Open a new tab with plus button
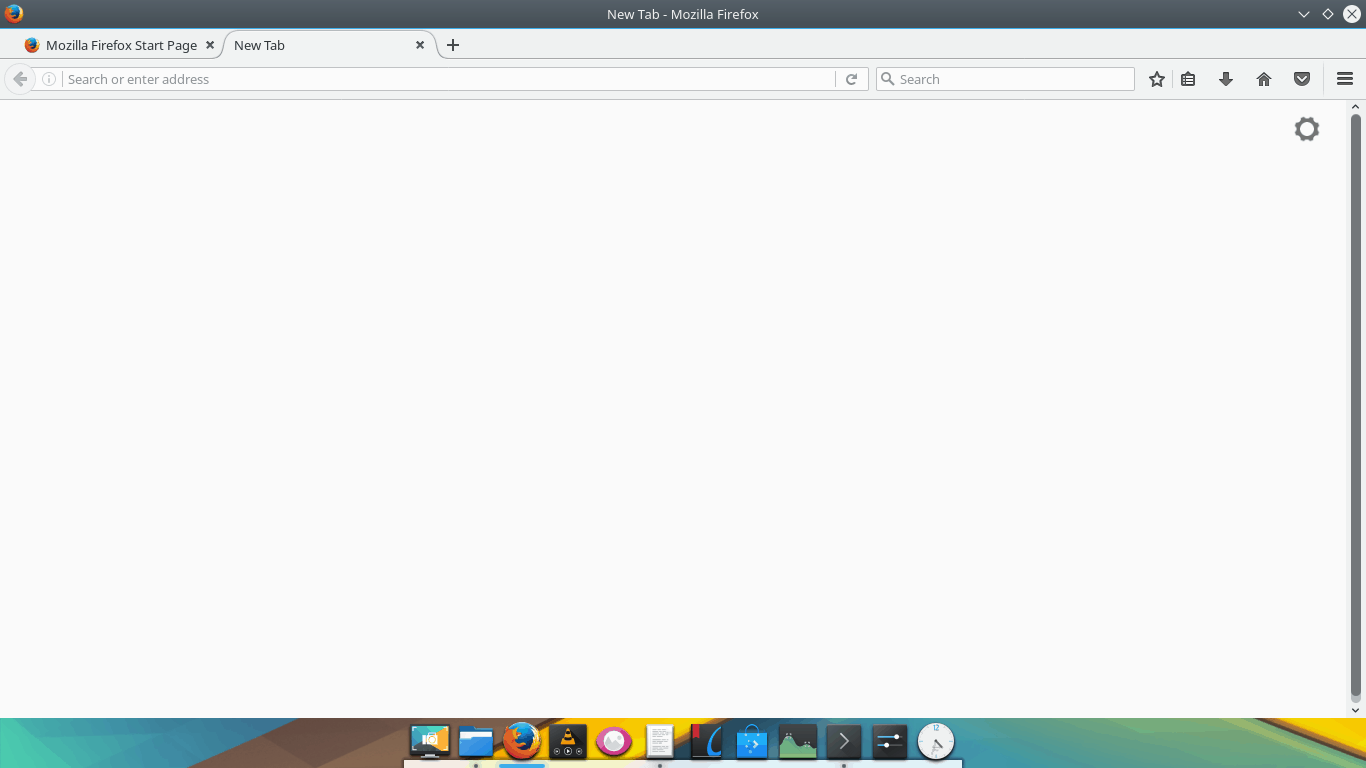 pyautogui.click(x=453, y=45)
